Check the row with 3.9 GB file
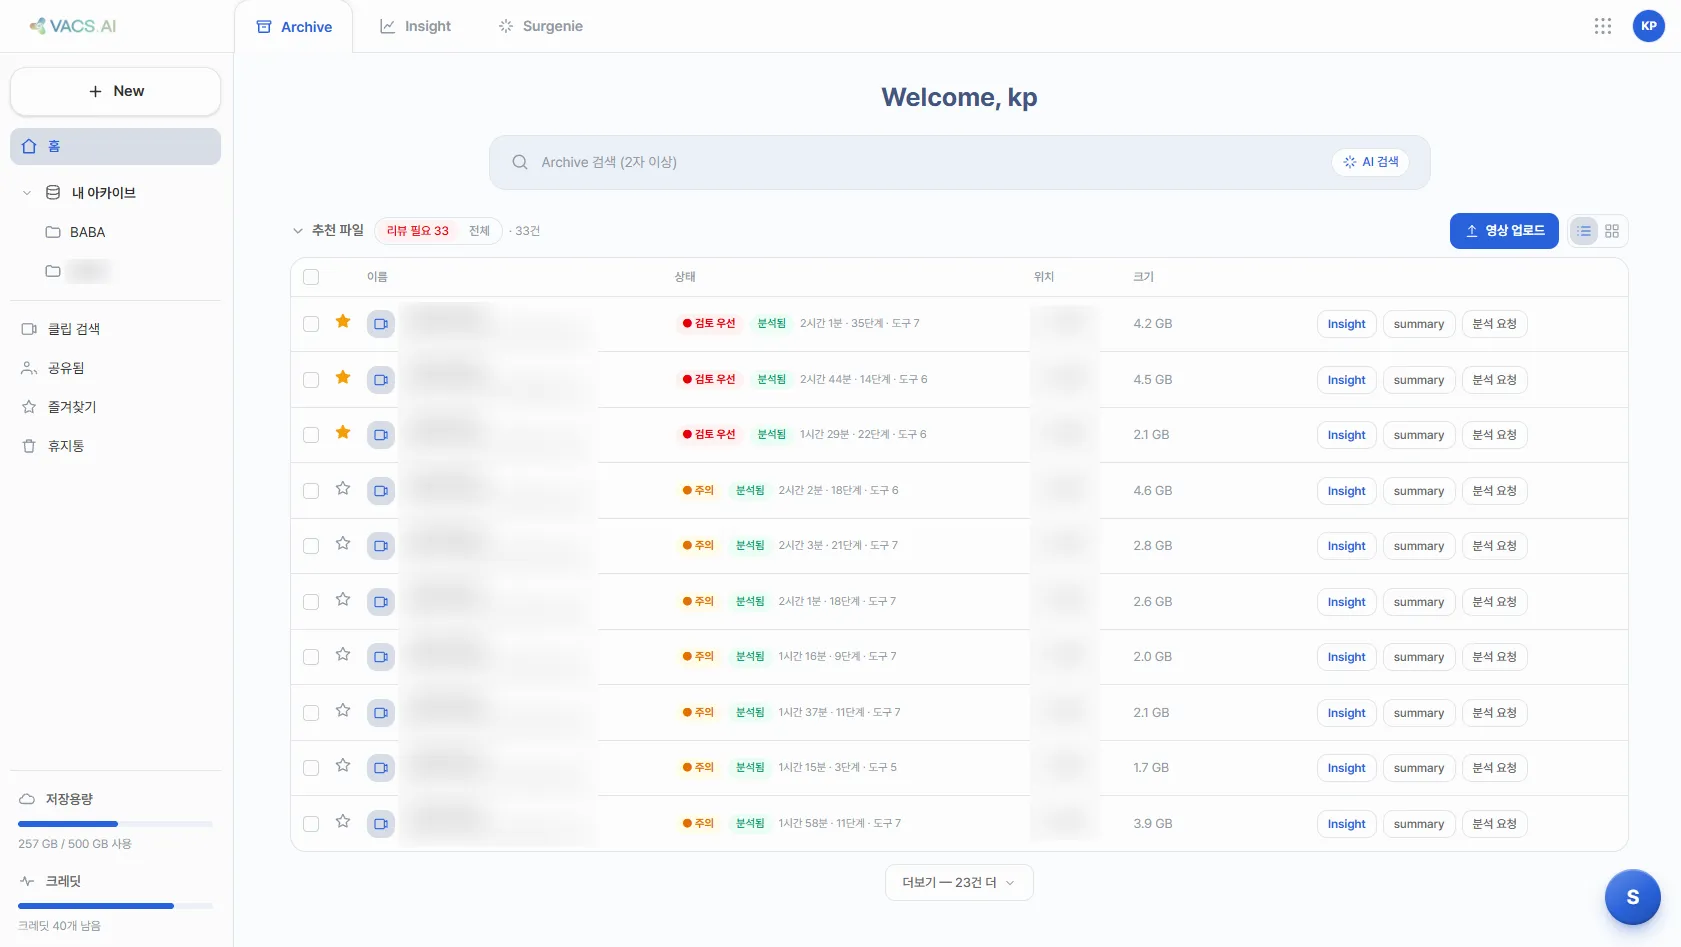 pos(311,824)
